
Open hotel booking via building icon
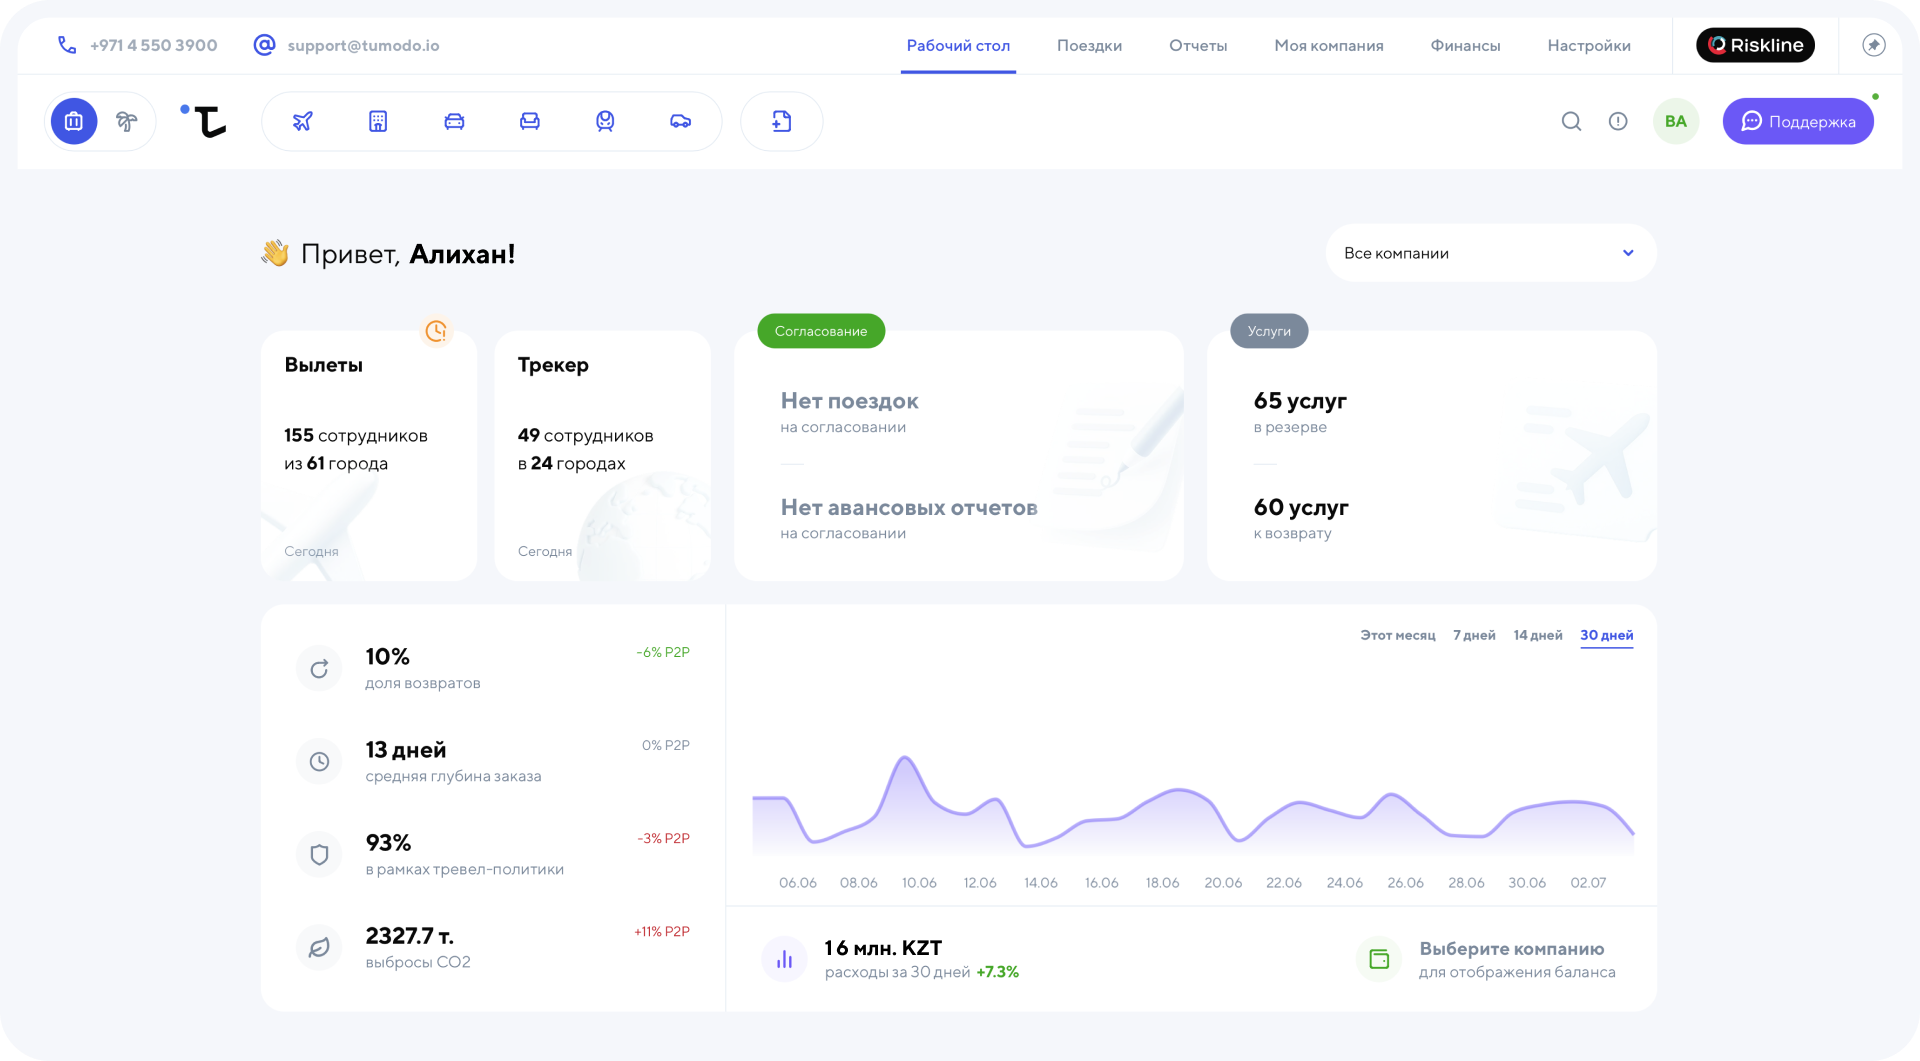[378, 121]
